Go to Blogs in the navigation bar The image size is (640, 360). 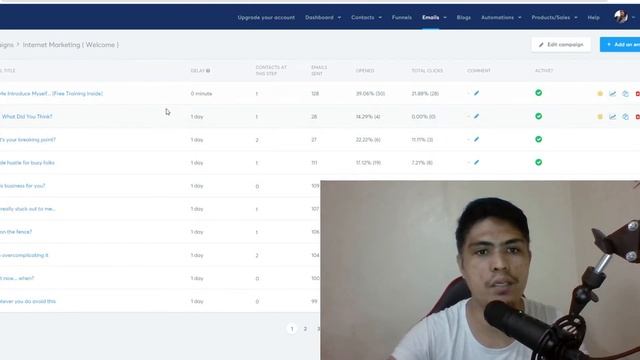pyautogui.click(x=464, y=18)
